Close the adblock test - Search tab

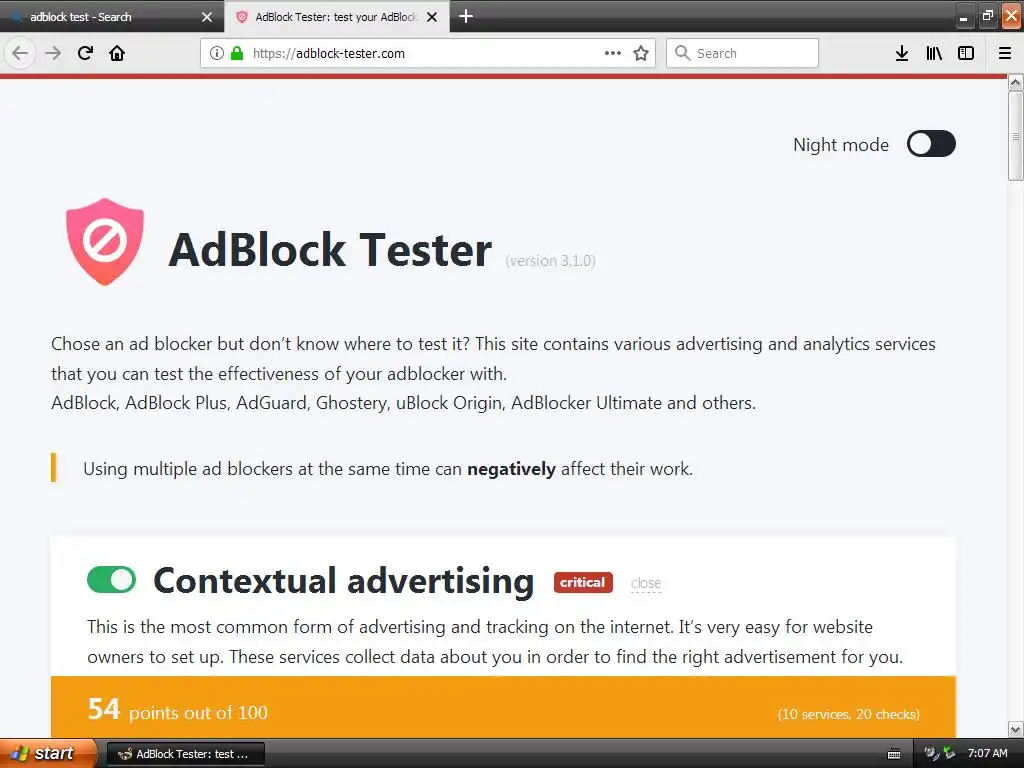pos(207,17)
